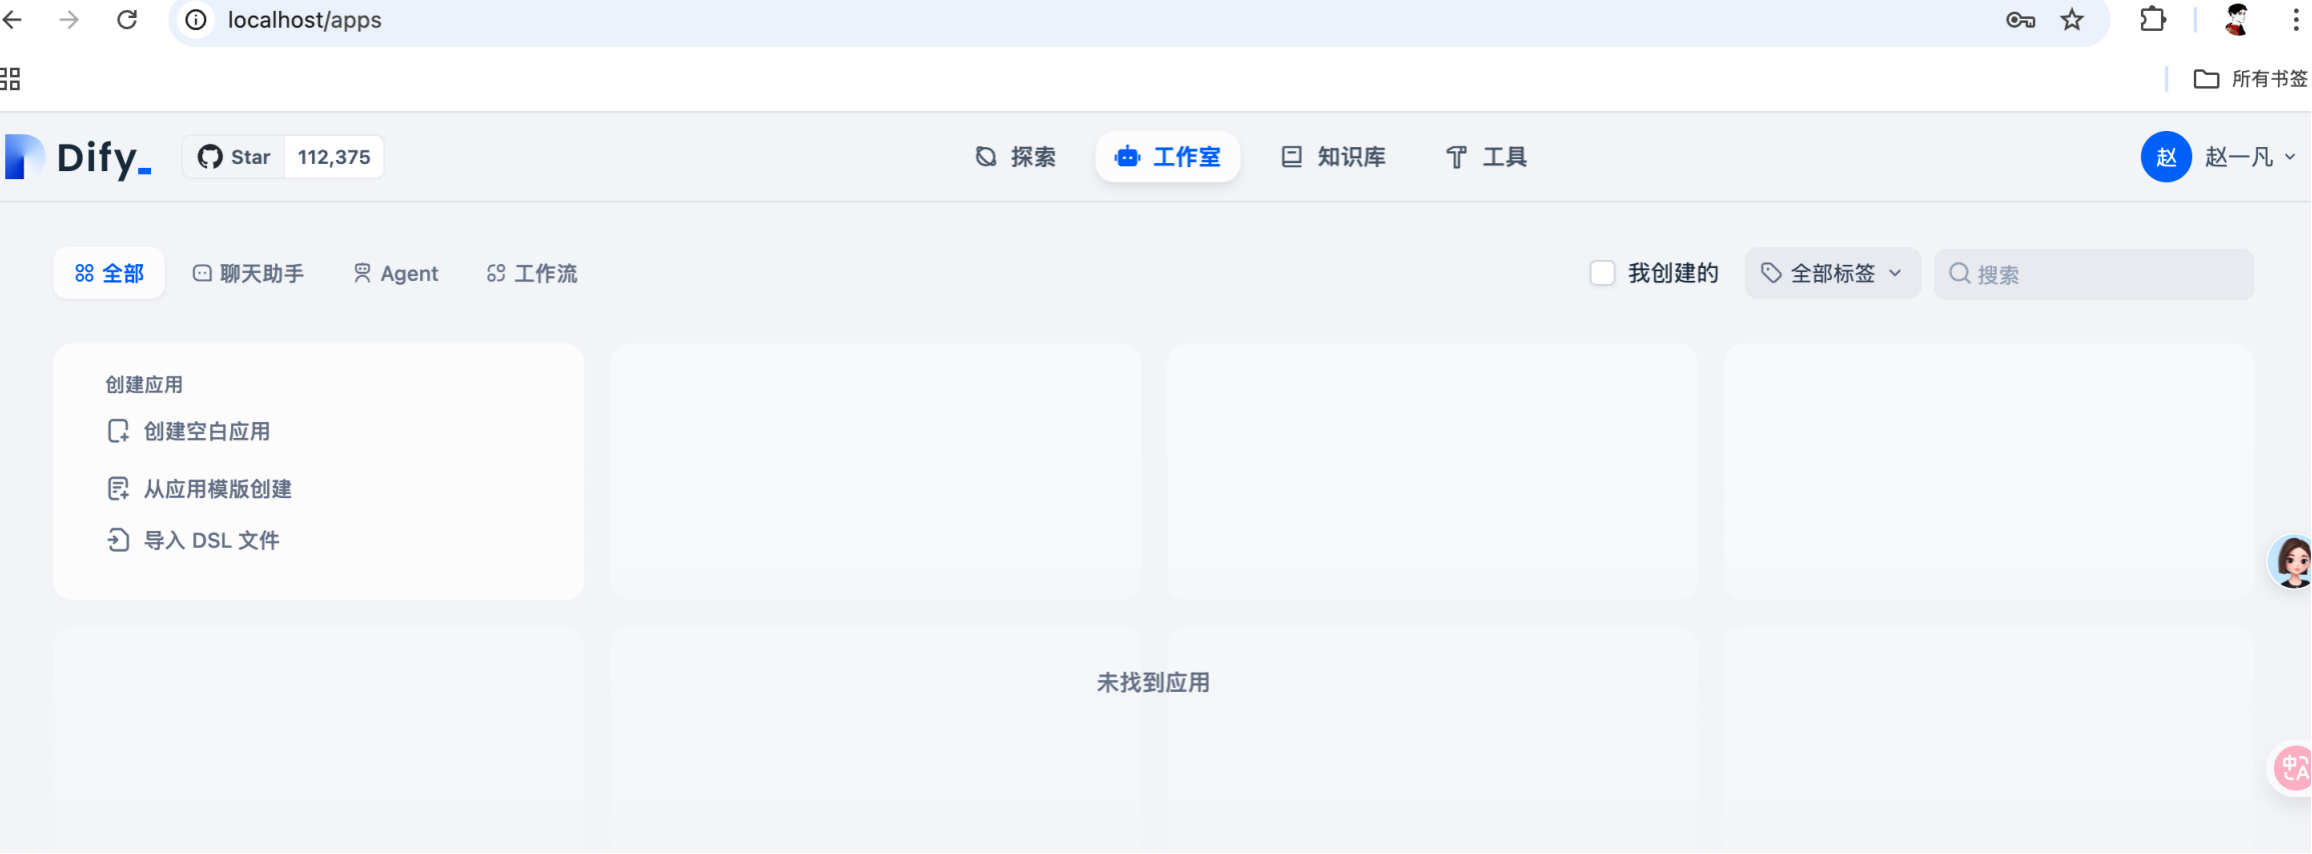The image size is (2312, 854).
Task: Toggle the 我创建的 checkbox
Action: click(1602, 273)
